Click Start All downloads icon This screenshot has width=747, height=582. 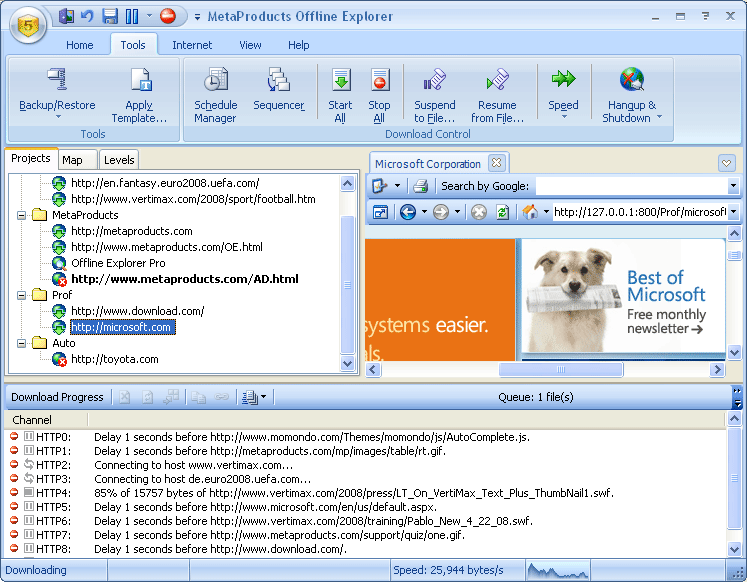coord(340,82)
